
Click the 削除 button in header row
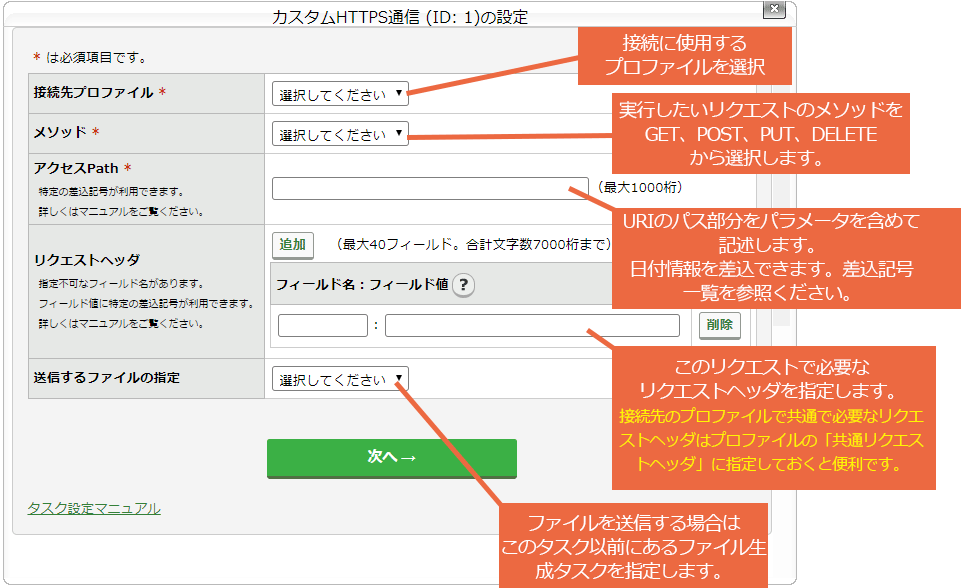coord(720,325)
